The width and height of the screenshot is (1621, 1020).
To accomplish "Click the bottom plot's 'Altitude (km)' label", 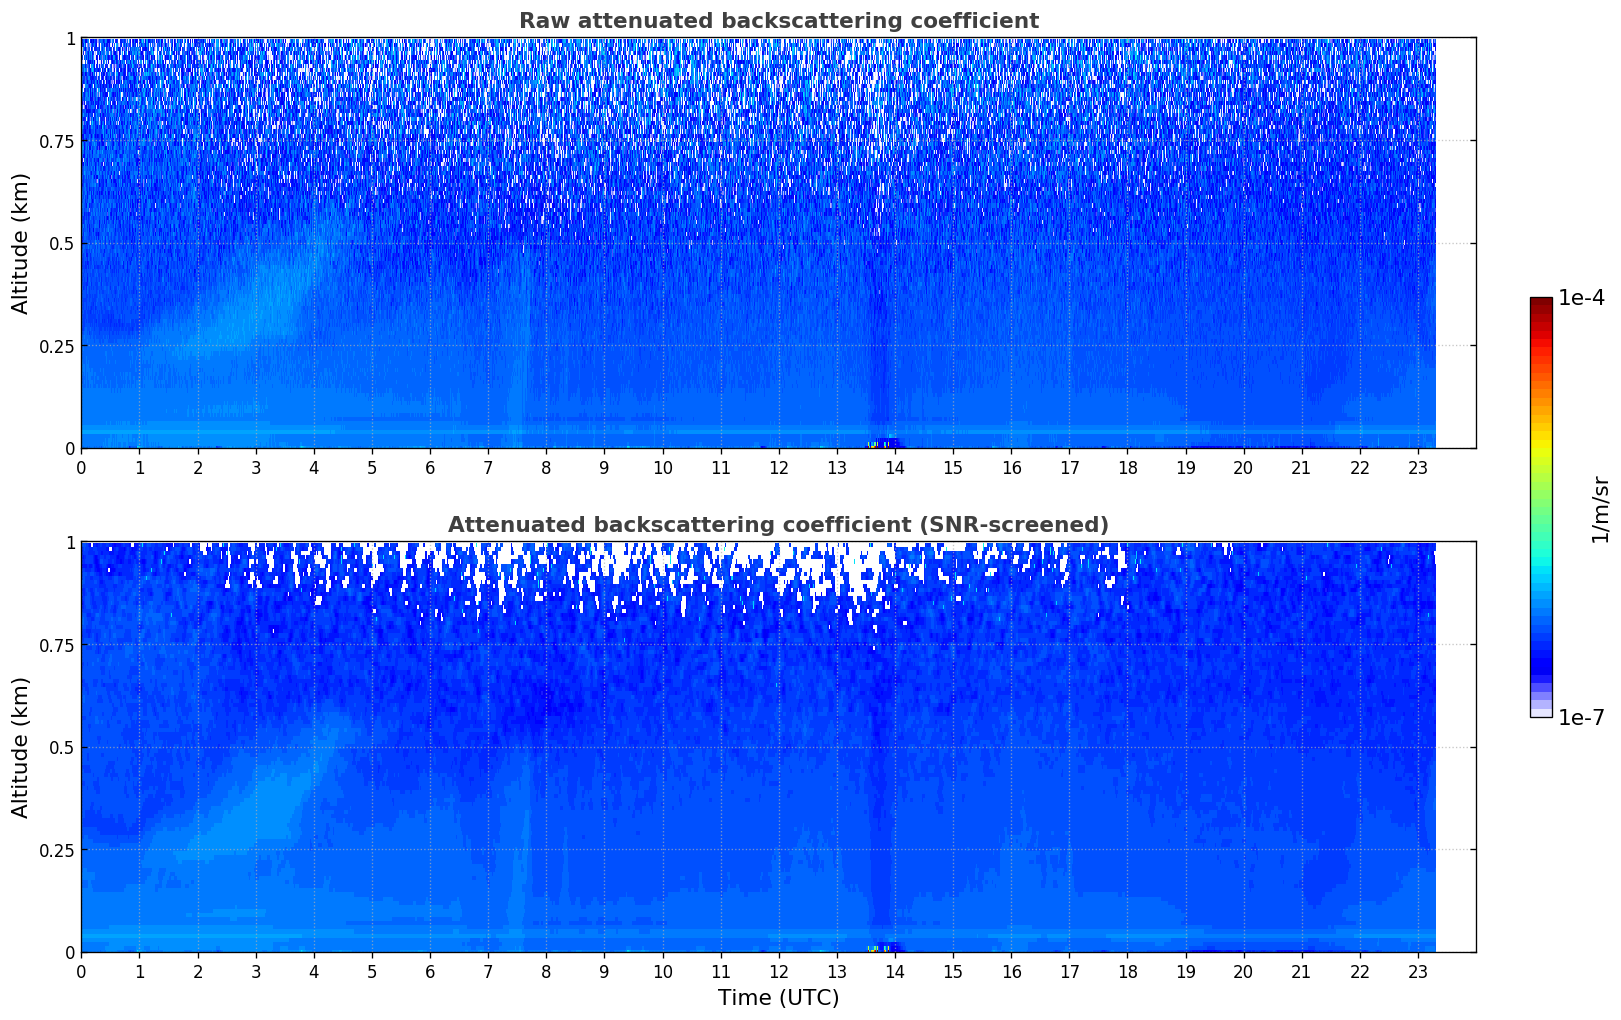I will coord(21,747).
